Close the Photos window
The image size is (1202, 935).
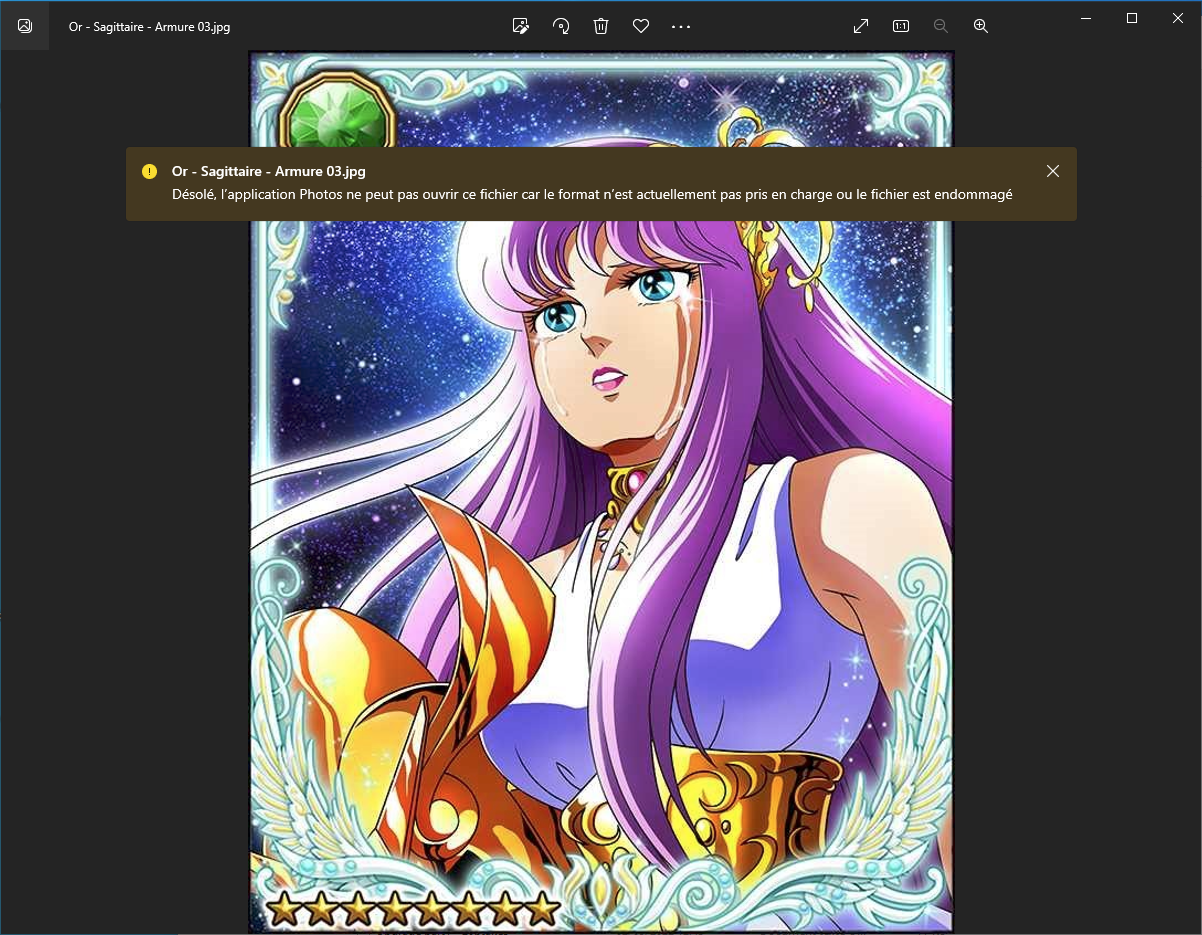pos(1178,17)
